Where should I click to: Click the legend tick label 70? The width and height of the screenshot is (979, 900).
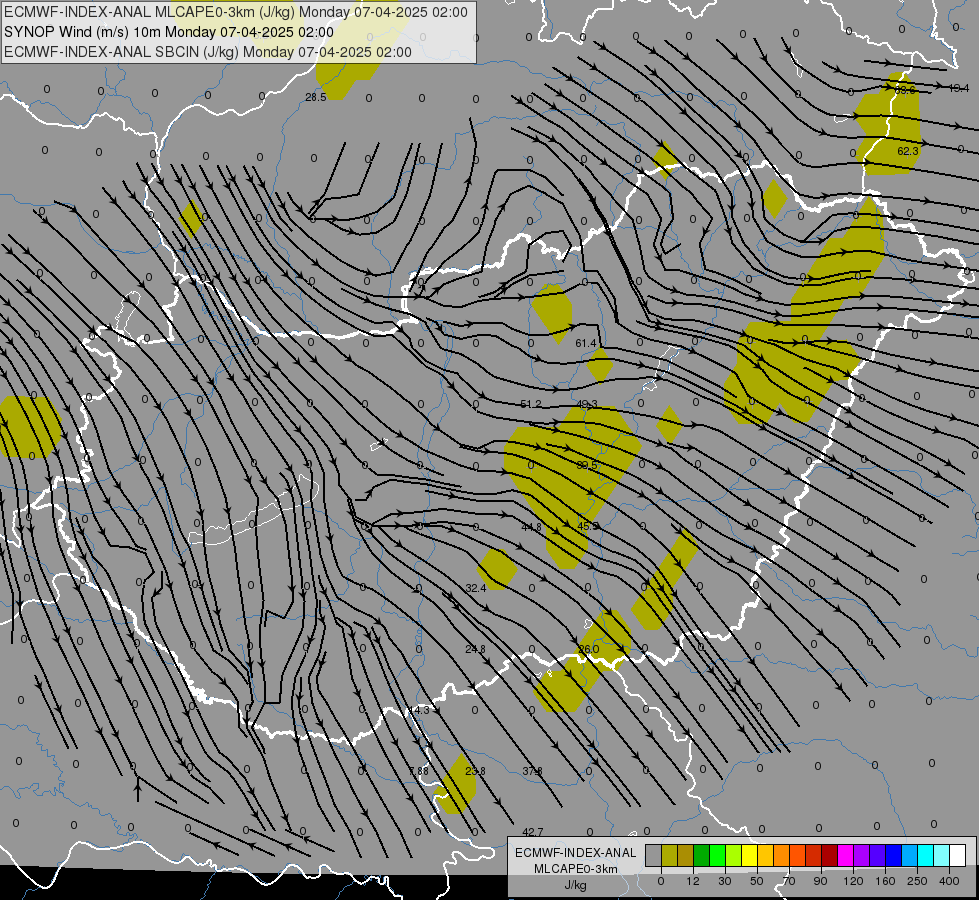click(x=789, y=881)
